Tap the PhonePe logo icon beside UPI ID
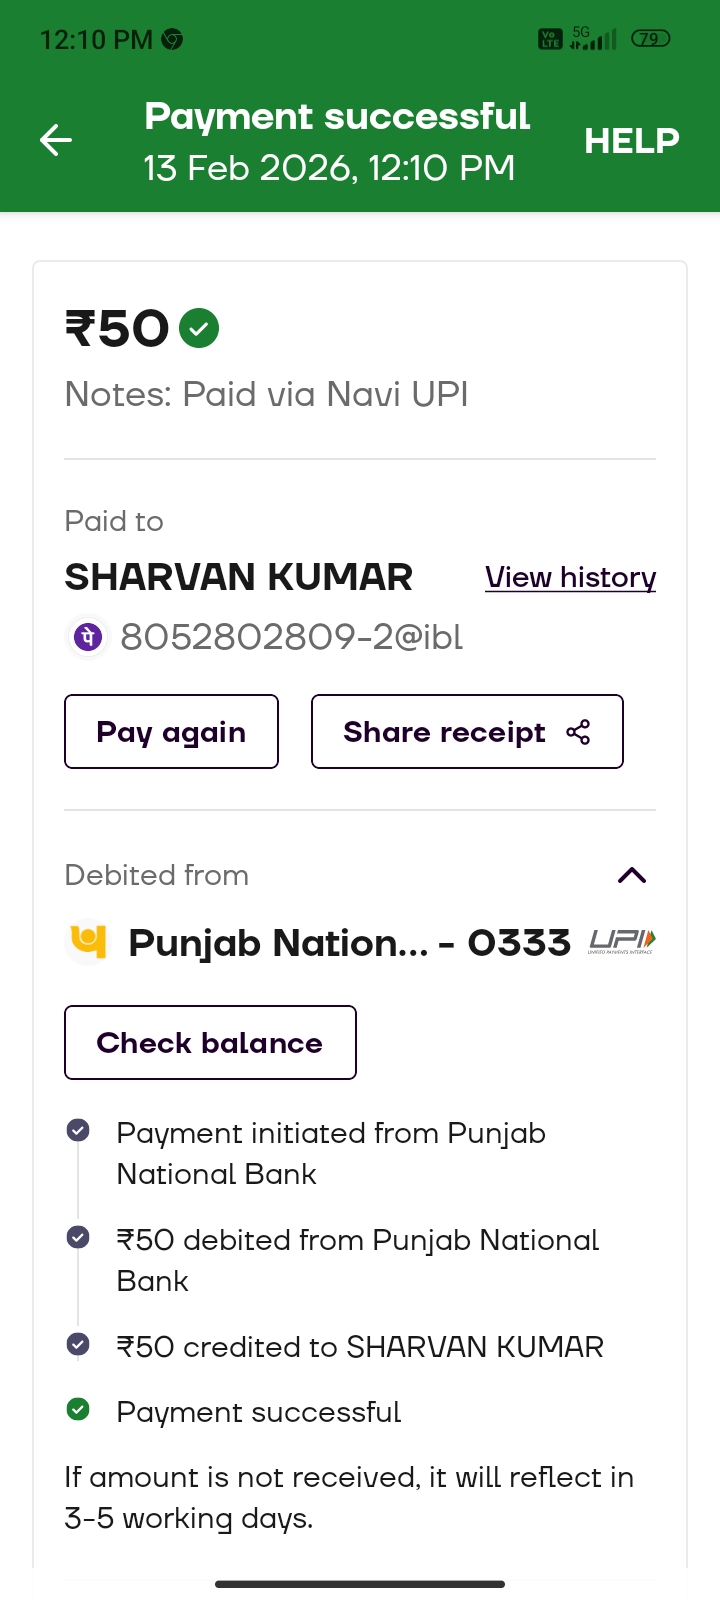Screen dimensions: 720x1600 click(88, 637)
